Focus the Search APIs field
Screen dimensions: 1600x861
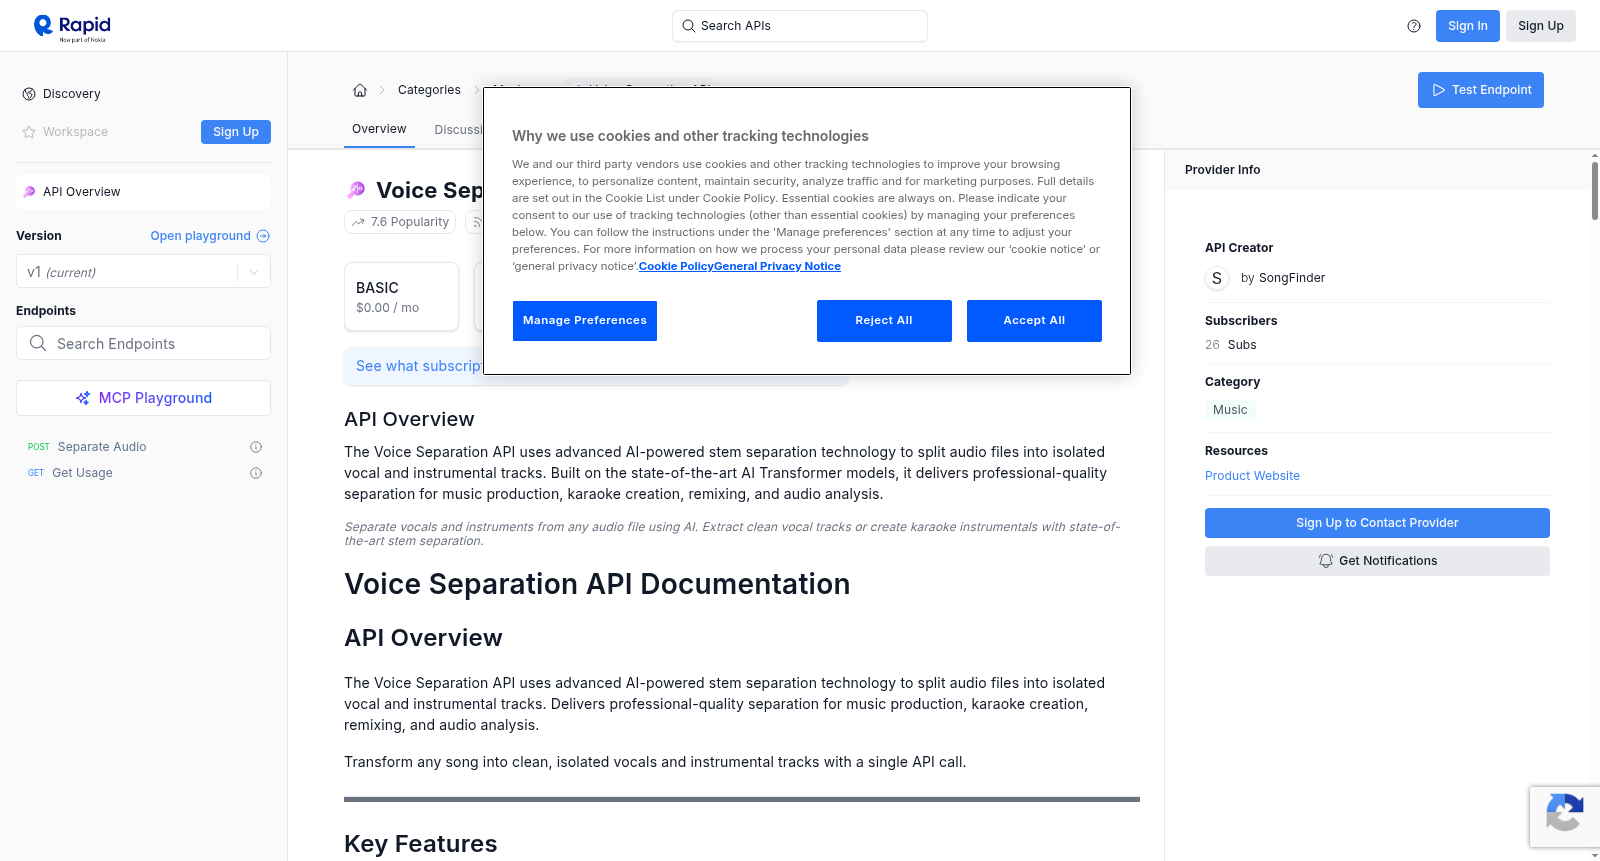800,26
